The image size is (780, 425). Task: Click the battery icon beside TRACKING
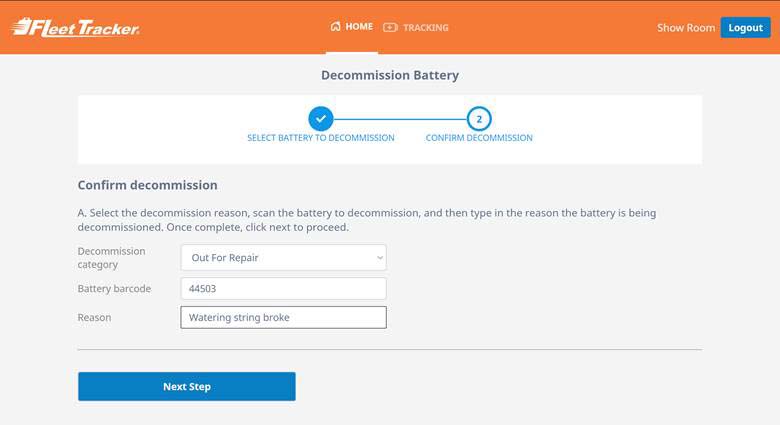[x=390, y=27]
